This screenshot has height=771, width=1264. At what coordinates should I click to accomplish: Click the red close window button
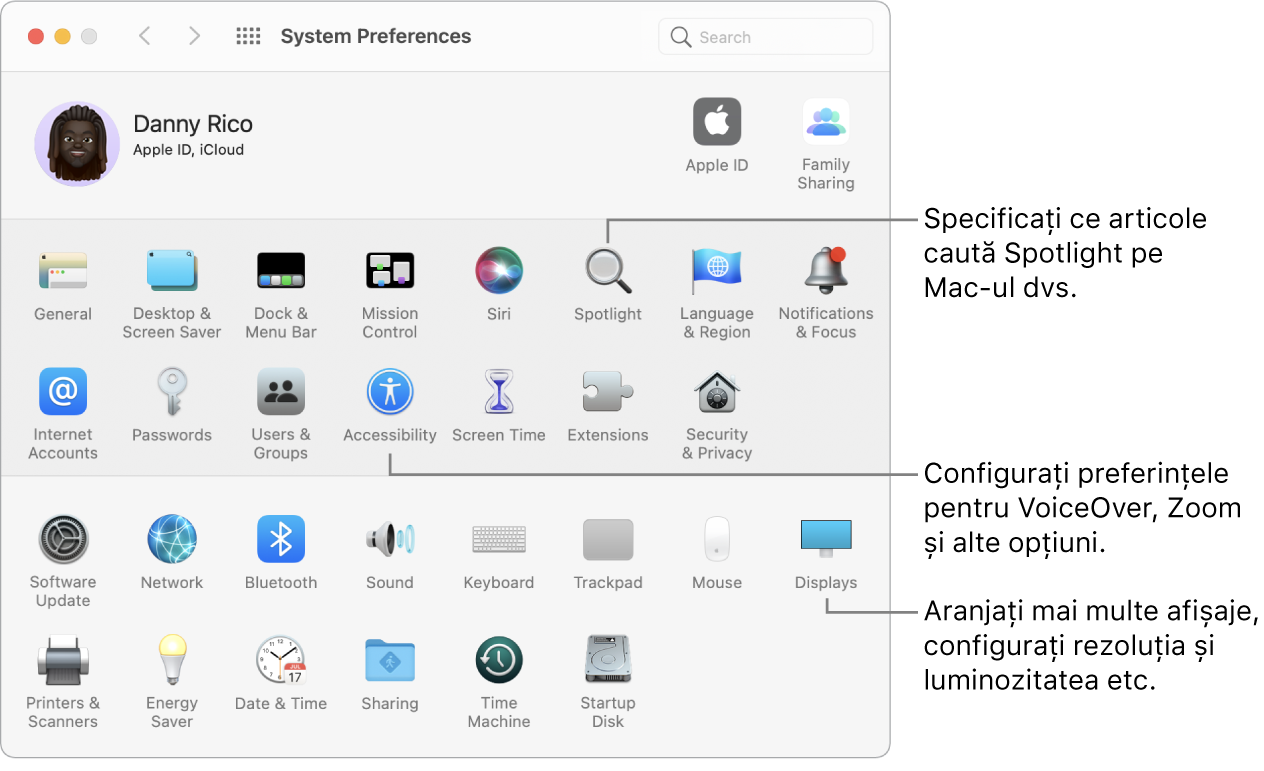coord(36,36)
